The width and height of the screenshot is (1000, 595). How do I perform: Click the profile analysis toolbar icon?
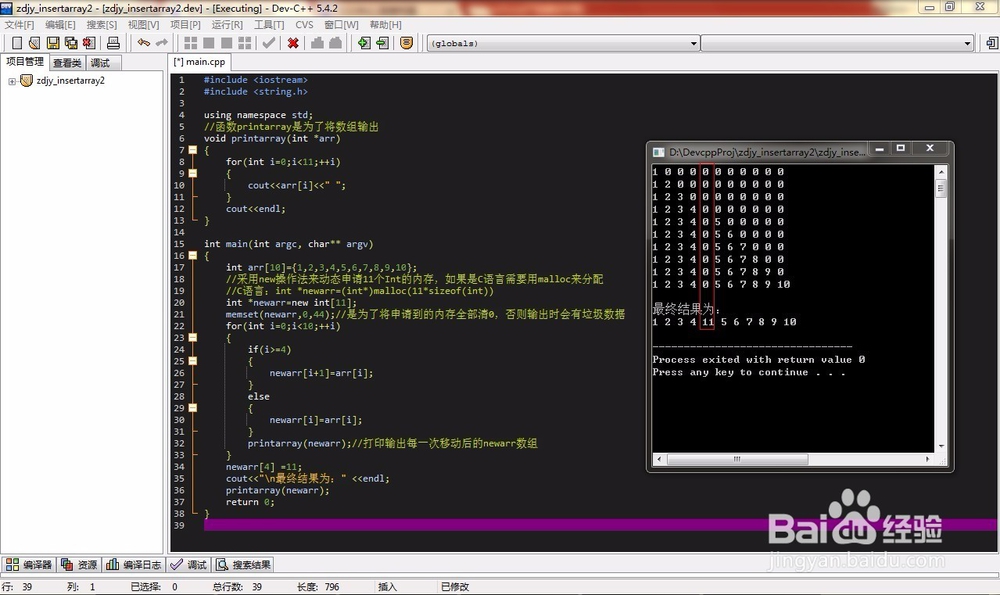coord(317,43)
